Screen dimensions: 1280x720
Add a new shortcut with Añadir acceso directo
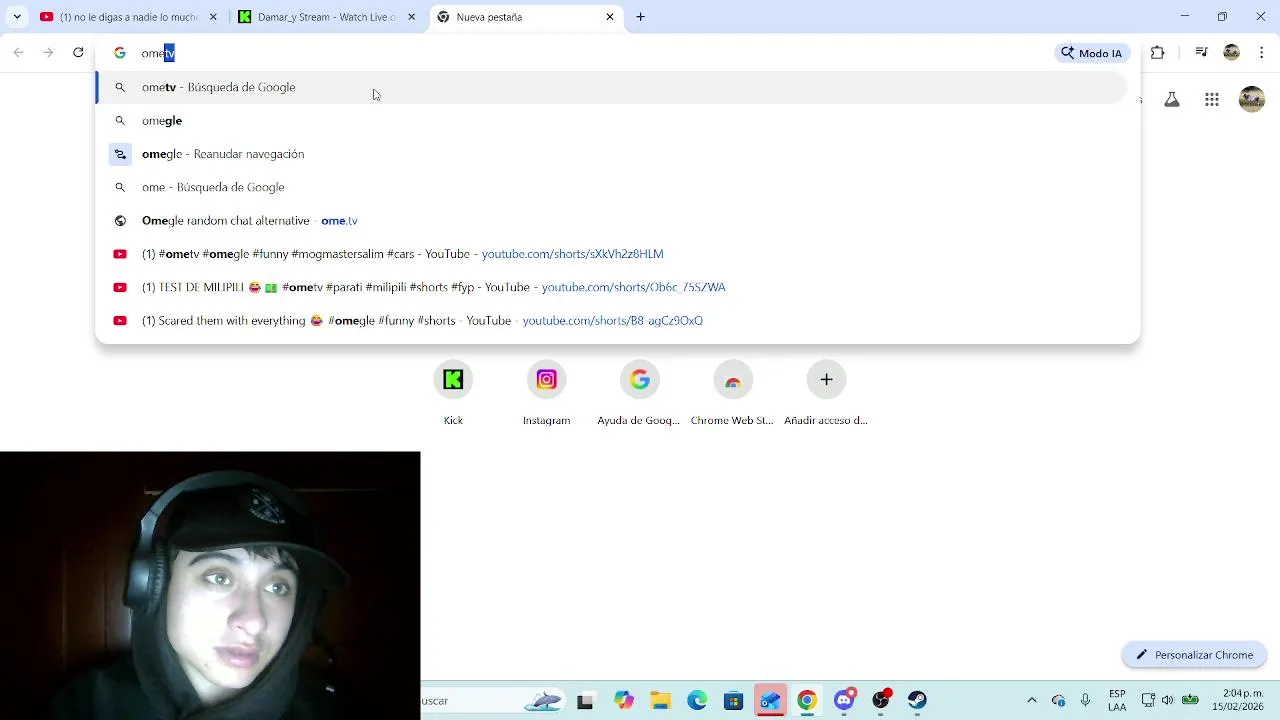pos(826,394)
